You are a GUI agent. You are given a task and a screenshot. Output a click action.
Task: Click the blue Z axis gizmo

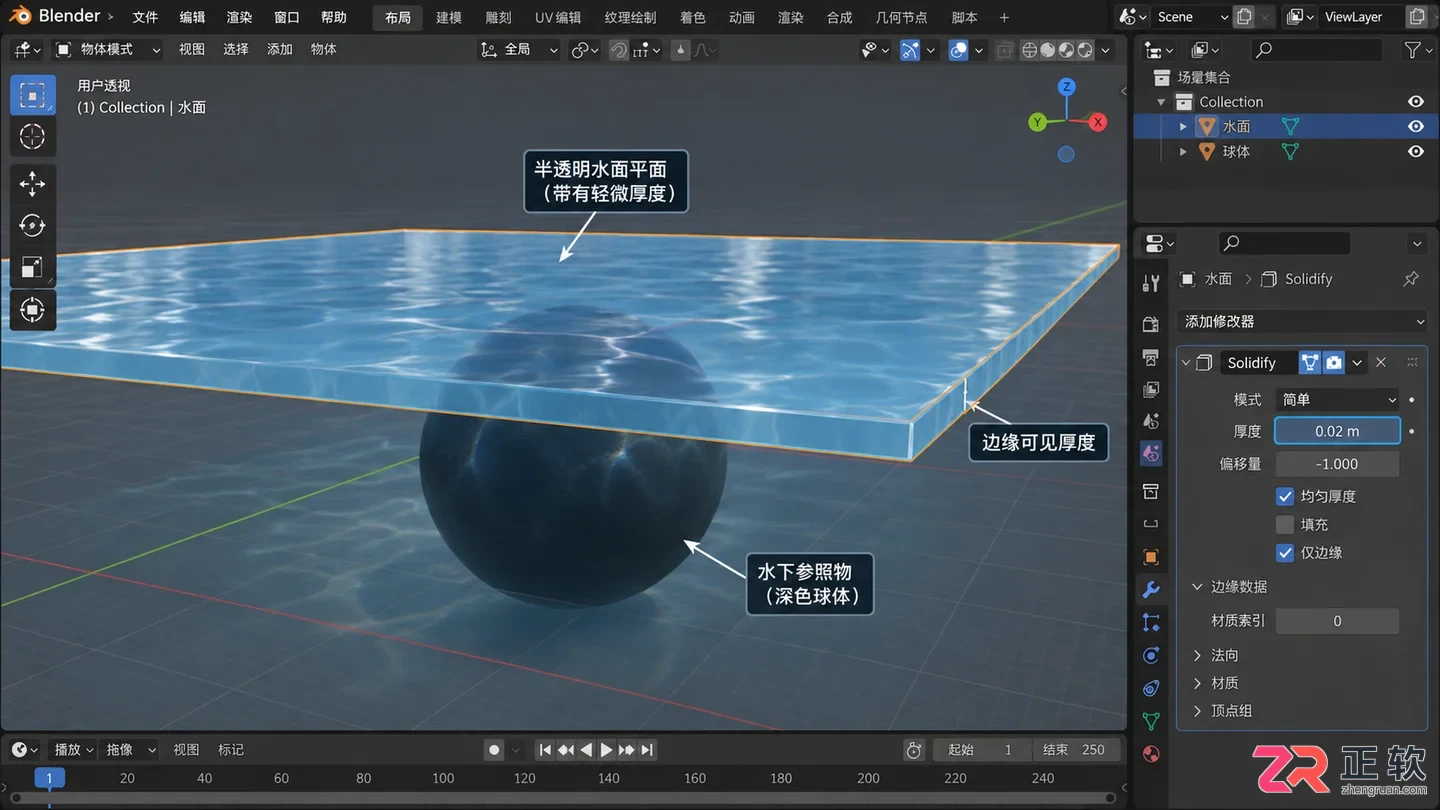click(x=1067, y=87)
